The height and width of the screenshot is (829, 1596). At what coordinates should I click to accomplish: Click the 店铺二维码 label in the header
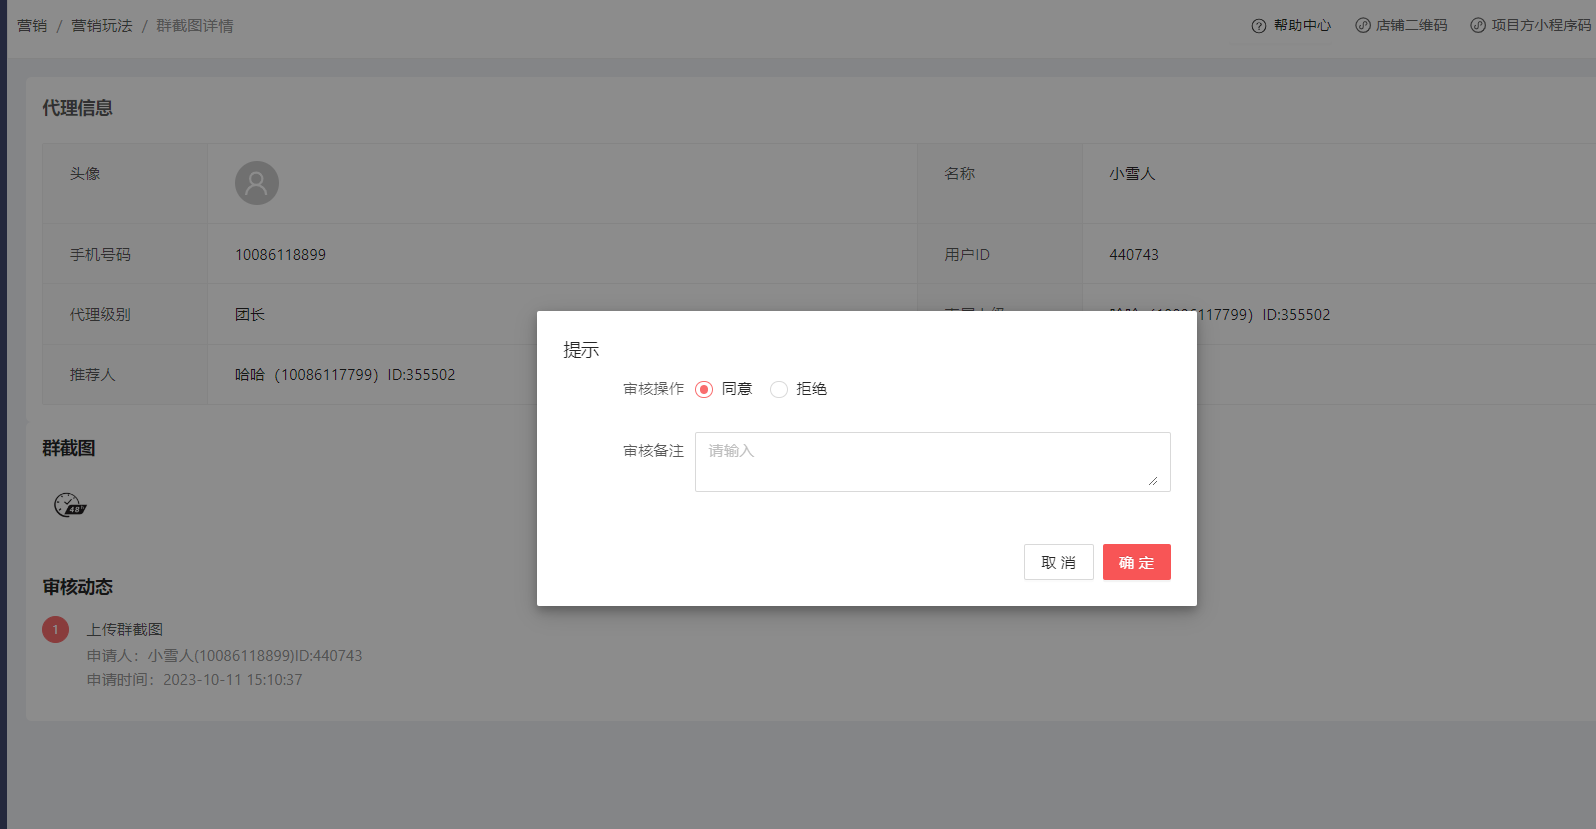click(x=1411, y=26)
